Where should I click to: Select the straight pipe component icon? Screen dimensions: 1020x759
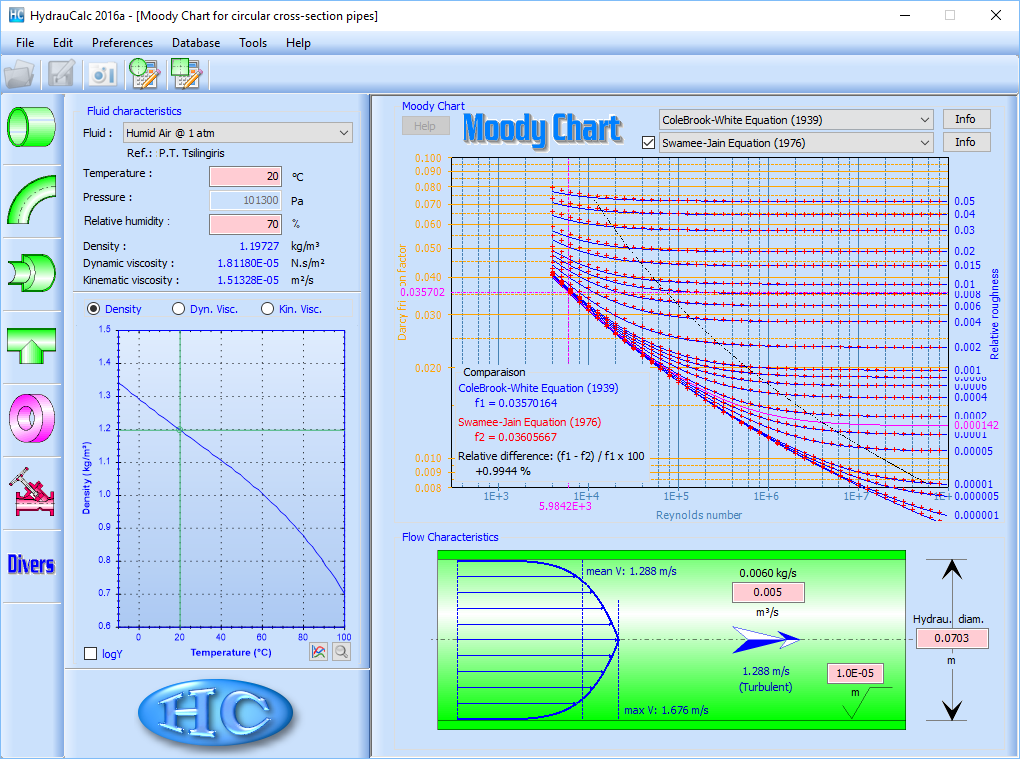pos(32,126)
